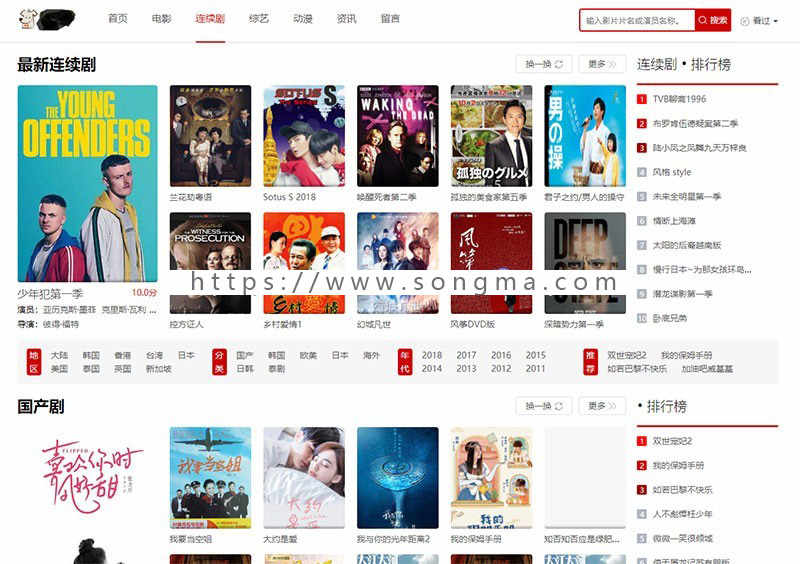Select the 连续剧 nav tab
This screenshot has width=800, height=564.
[x=210, y=19]
